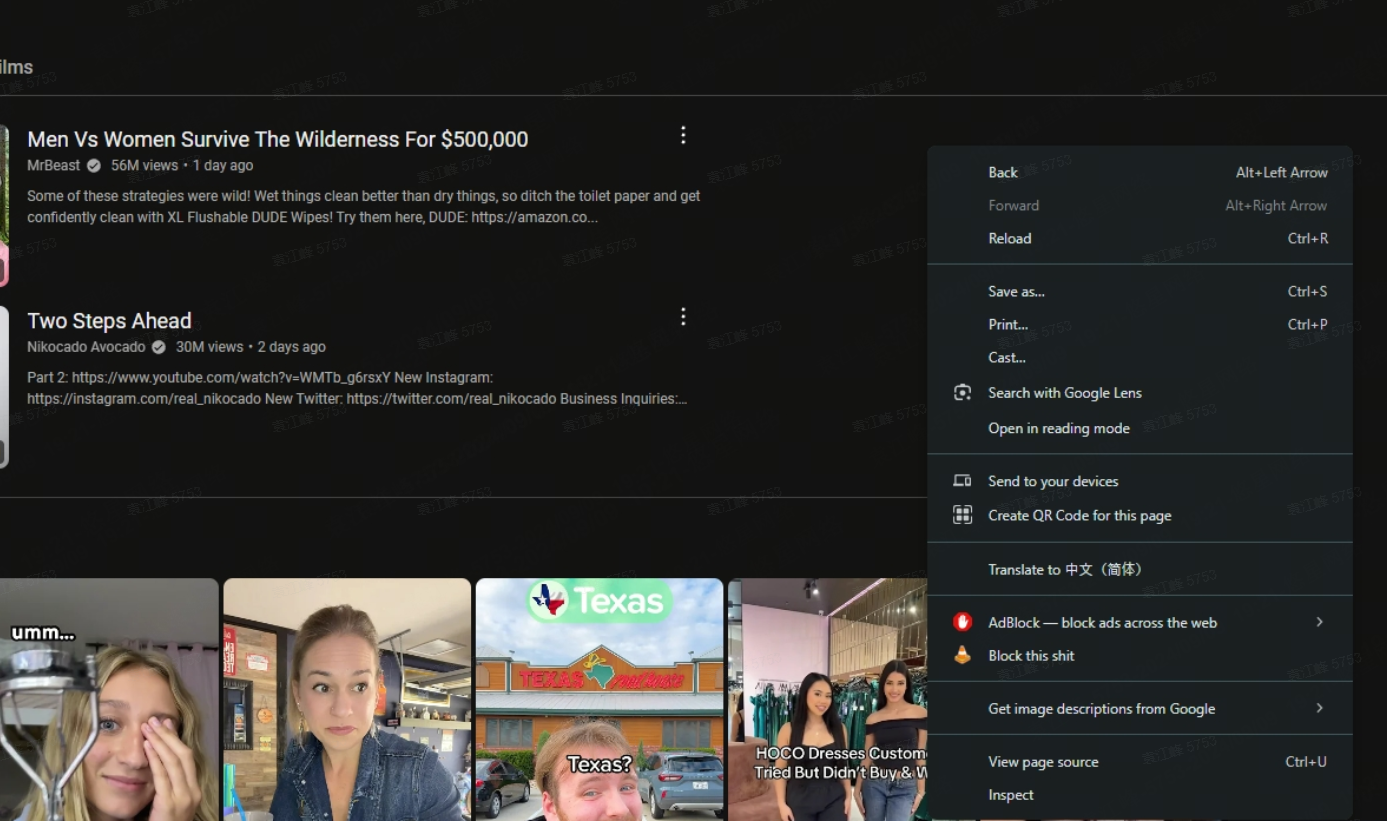Choose the greyed Forward menu entry

pyautogui.click(x=1140, y=205)
